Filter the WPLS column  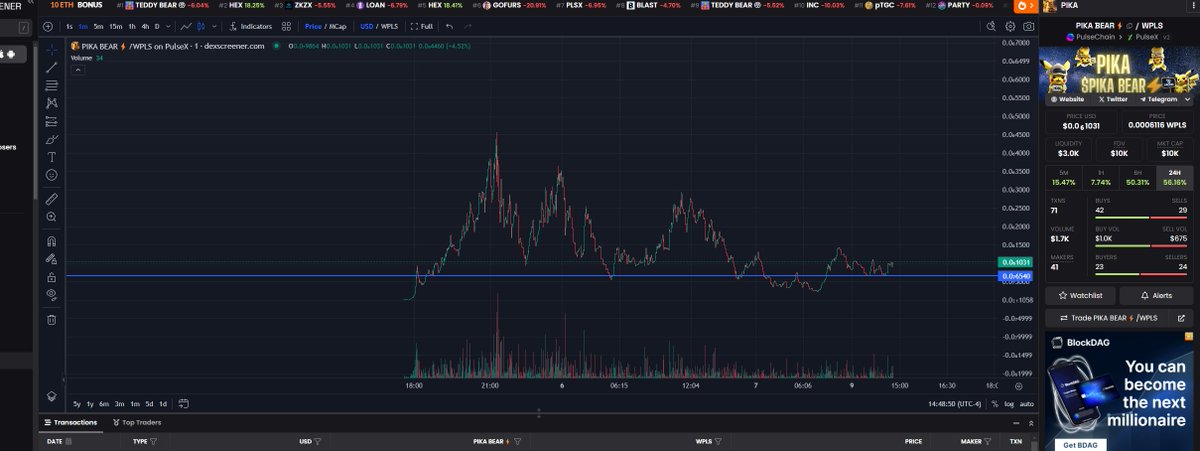(720, 441)
